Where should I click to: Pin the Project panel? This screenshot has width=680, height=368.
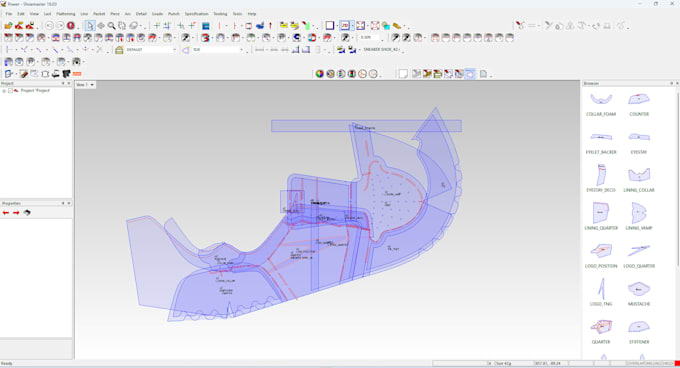click(63, 83)
